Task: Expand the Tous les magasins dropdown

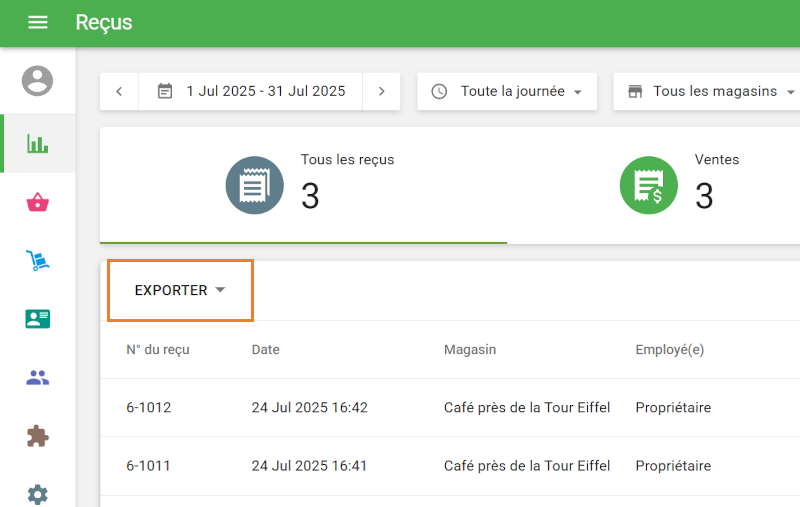Action: coord(710,91)
